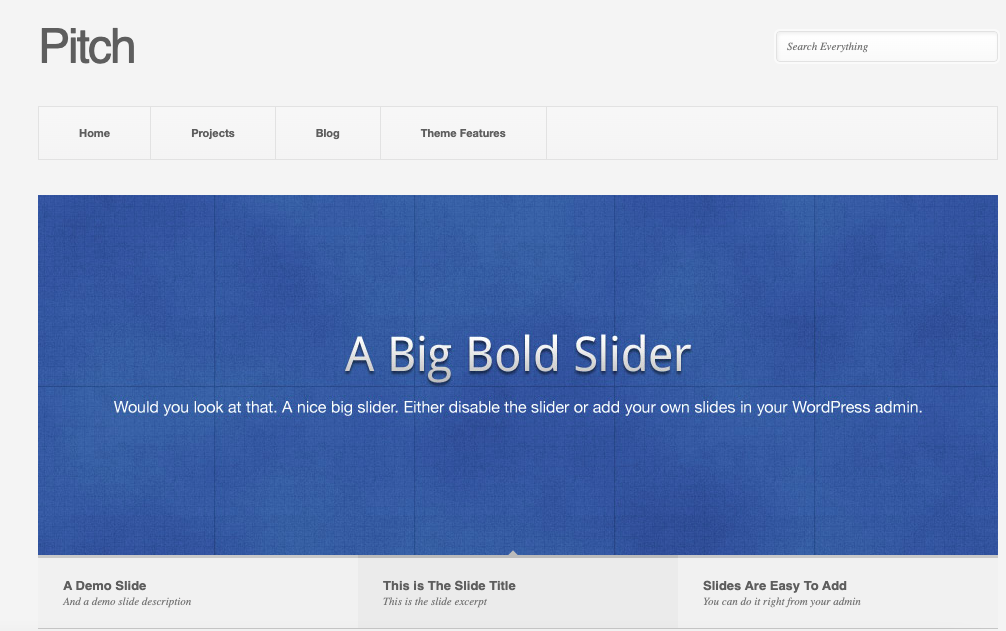This screenshot has height=631, width=1006.
Task: Open the Projects menu item
Action: [x=212, y=132]
